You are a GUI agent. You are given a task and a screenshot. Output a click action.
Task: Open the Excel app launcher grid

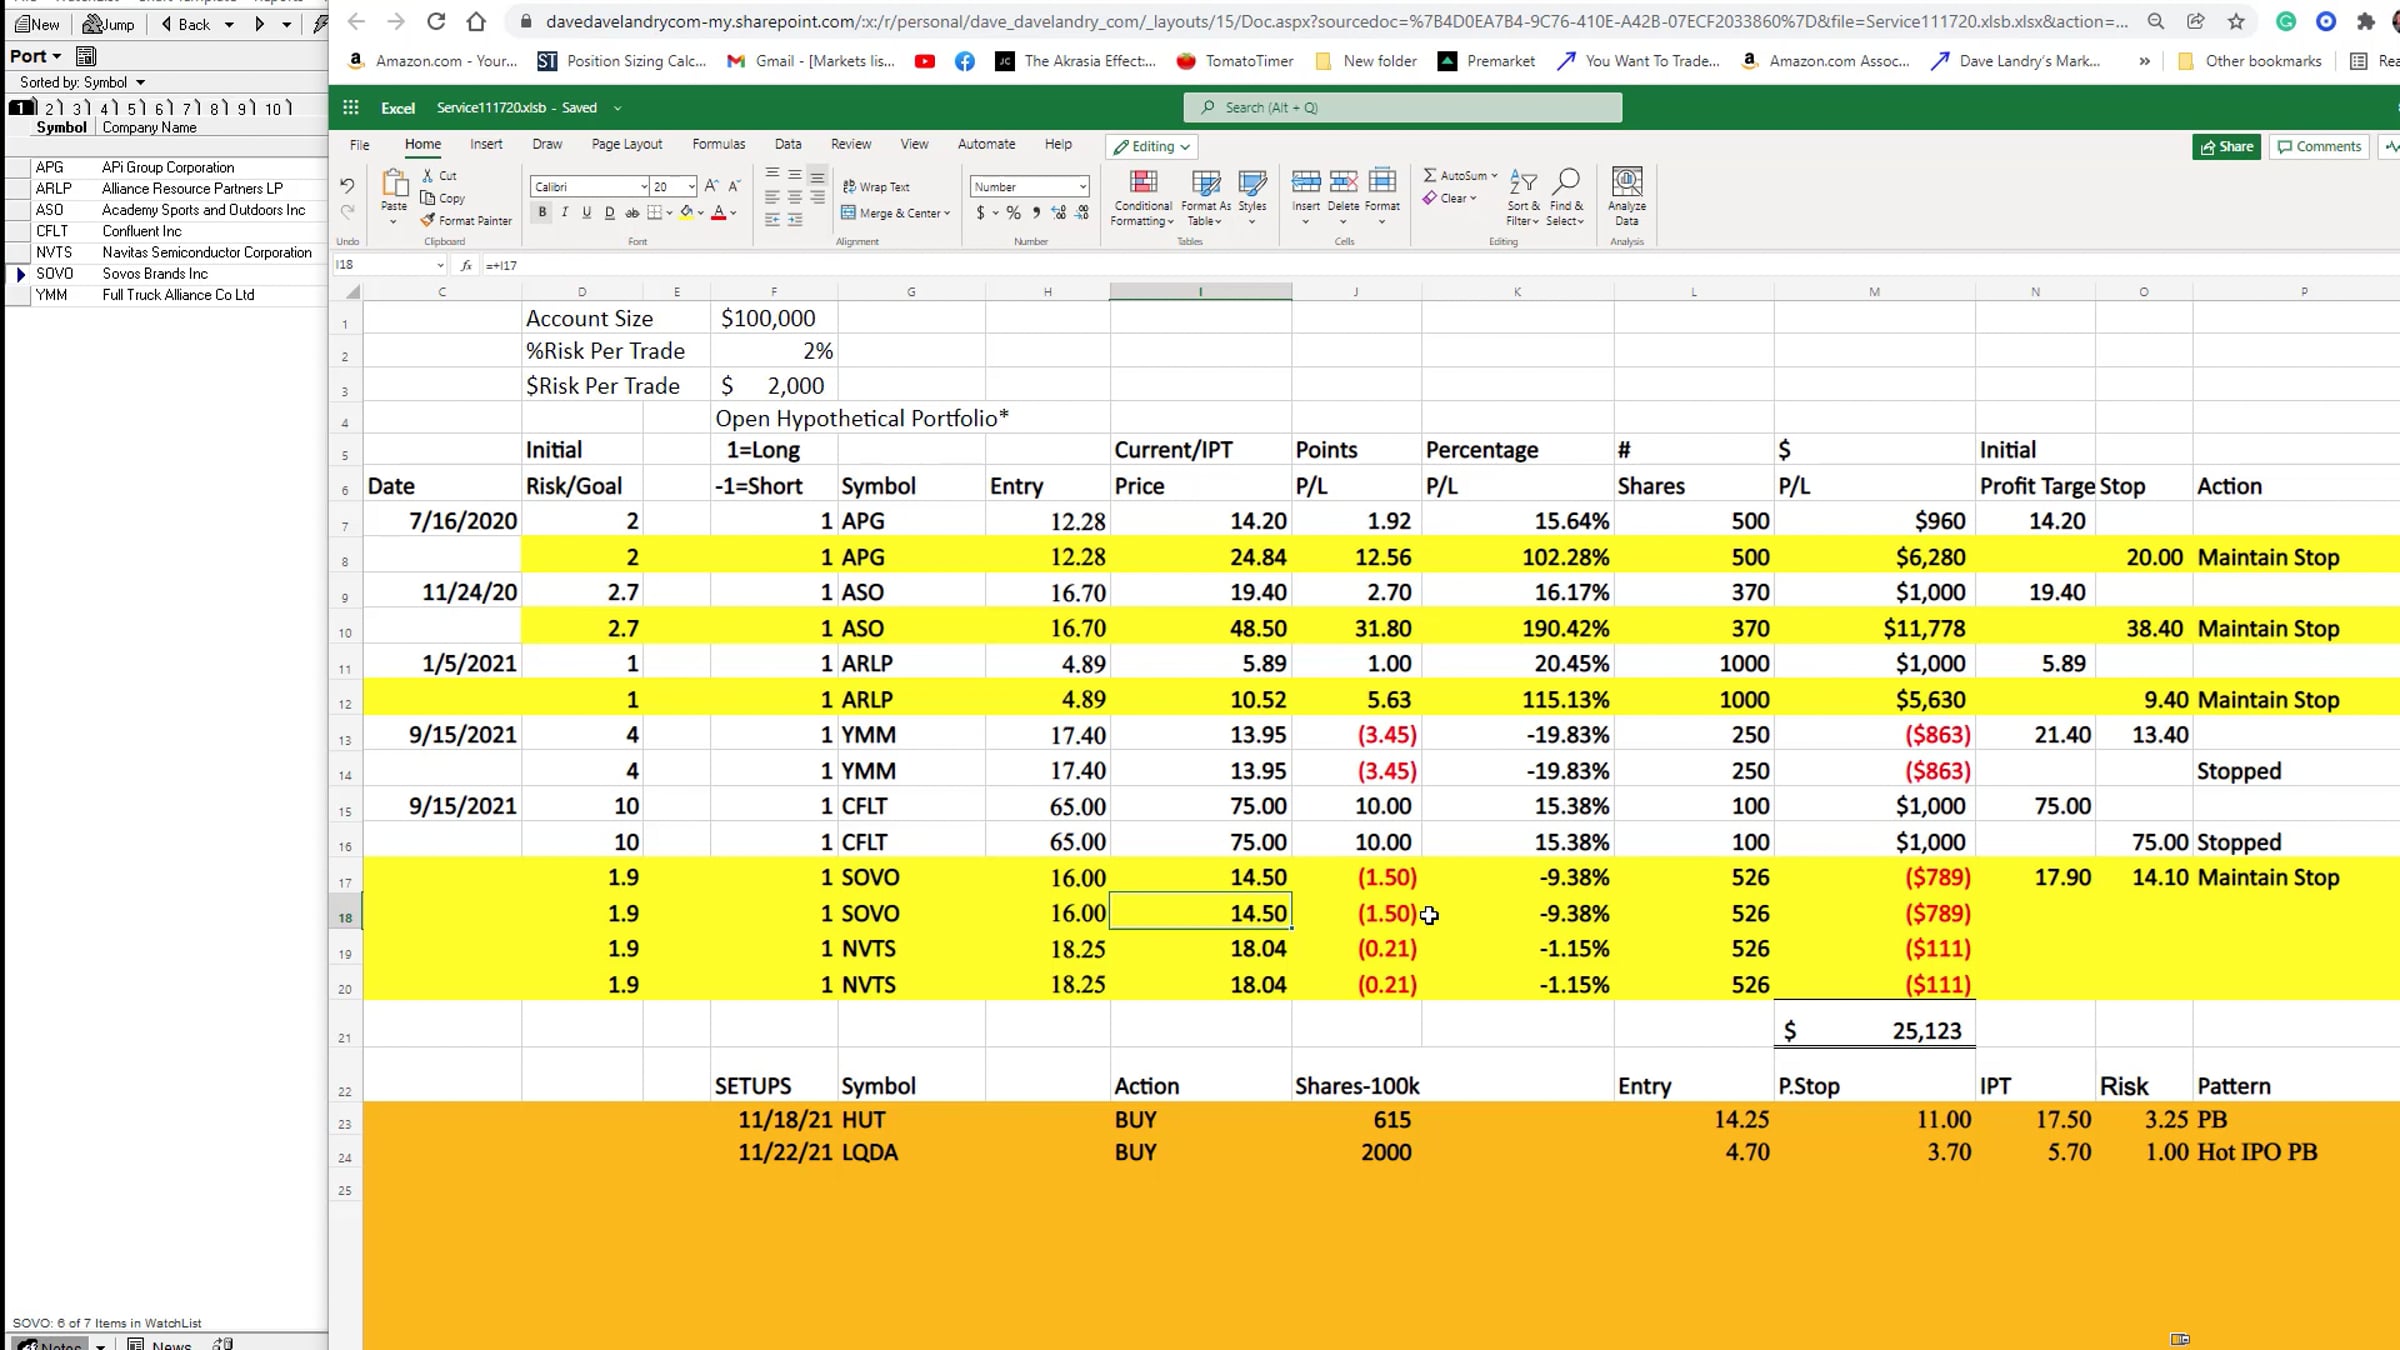(351, 107)
